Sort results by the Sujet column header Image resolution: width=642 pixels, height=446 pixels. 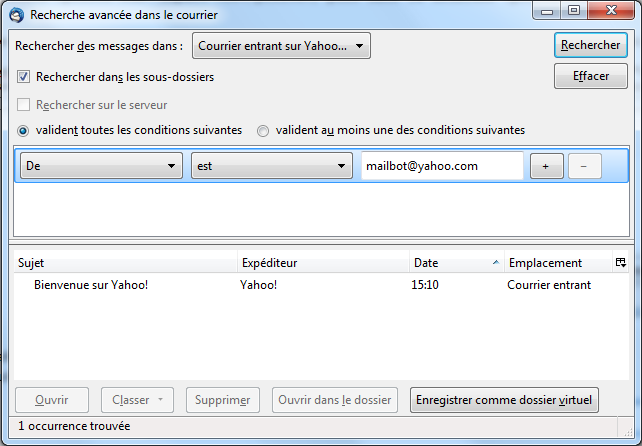click(125, 263)
